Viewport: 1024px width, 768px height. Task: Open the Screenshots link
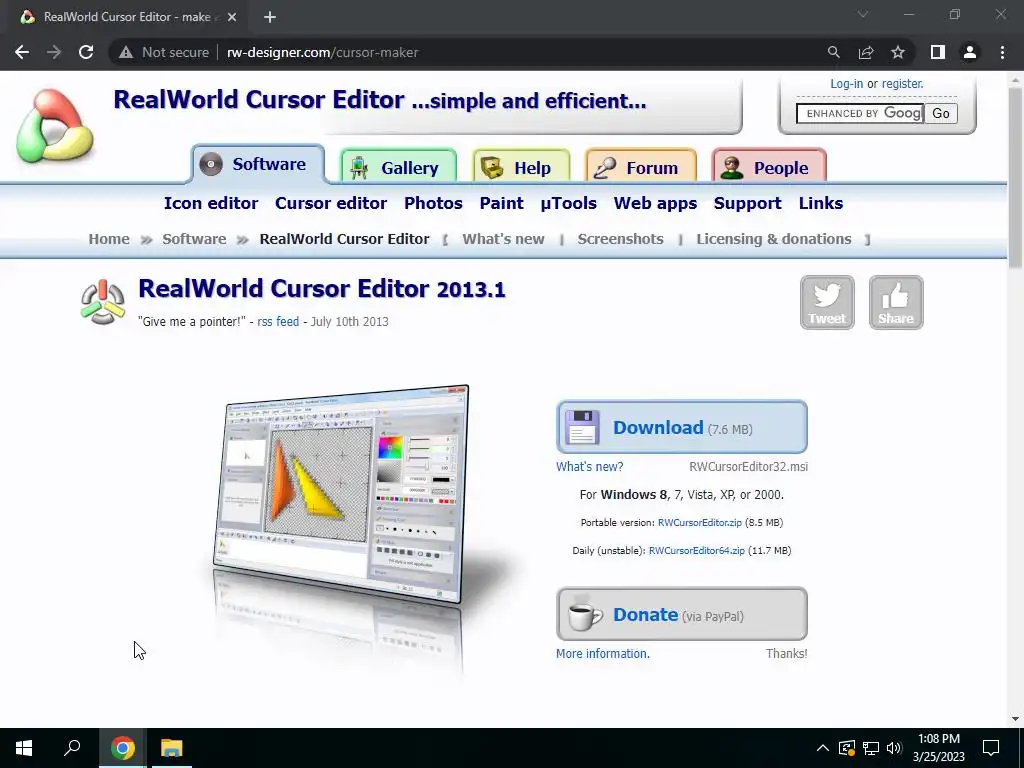click(620, 239)
